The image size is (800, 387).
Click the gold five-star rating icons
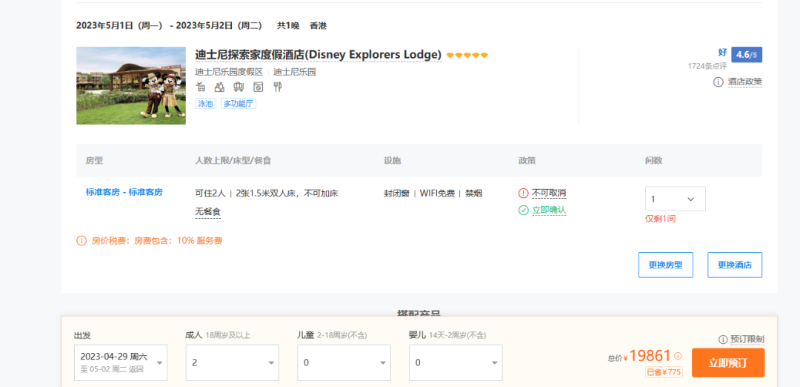[x=467, y=55]
